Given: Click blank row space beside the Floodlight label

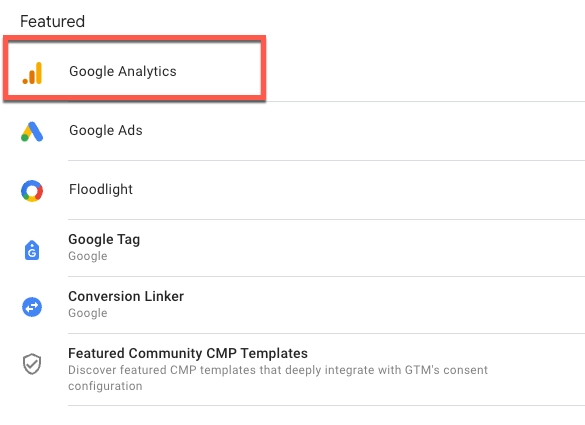Looking at the screenshot, I should pos(358,190).
